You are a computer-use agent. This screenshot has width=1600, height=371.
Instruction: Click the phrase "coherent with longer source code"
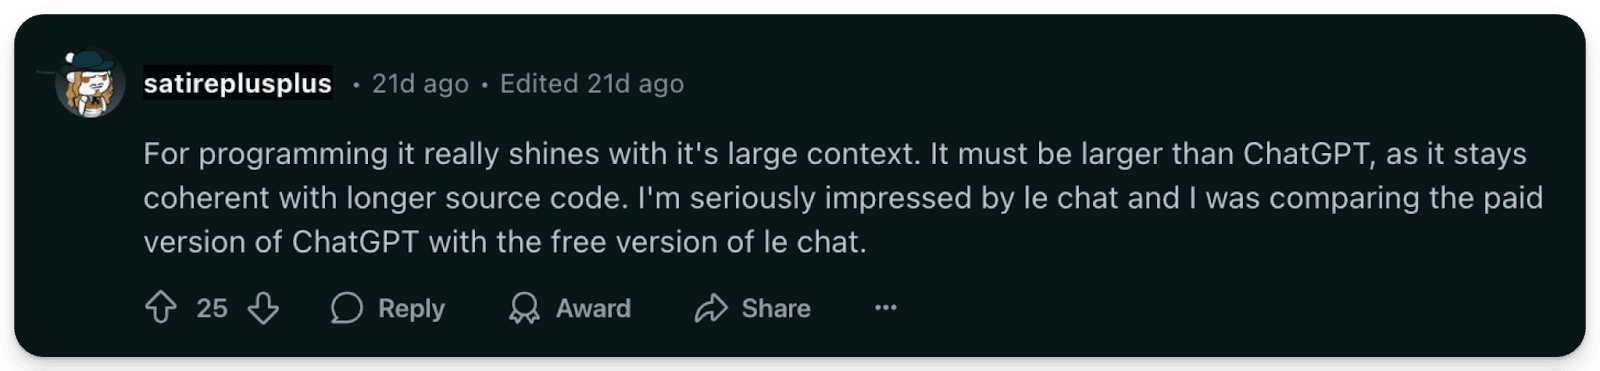pos(386,198)
